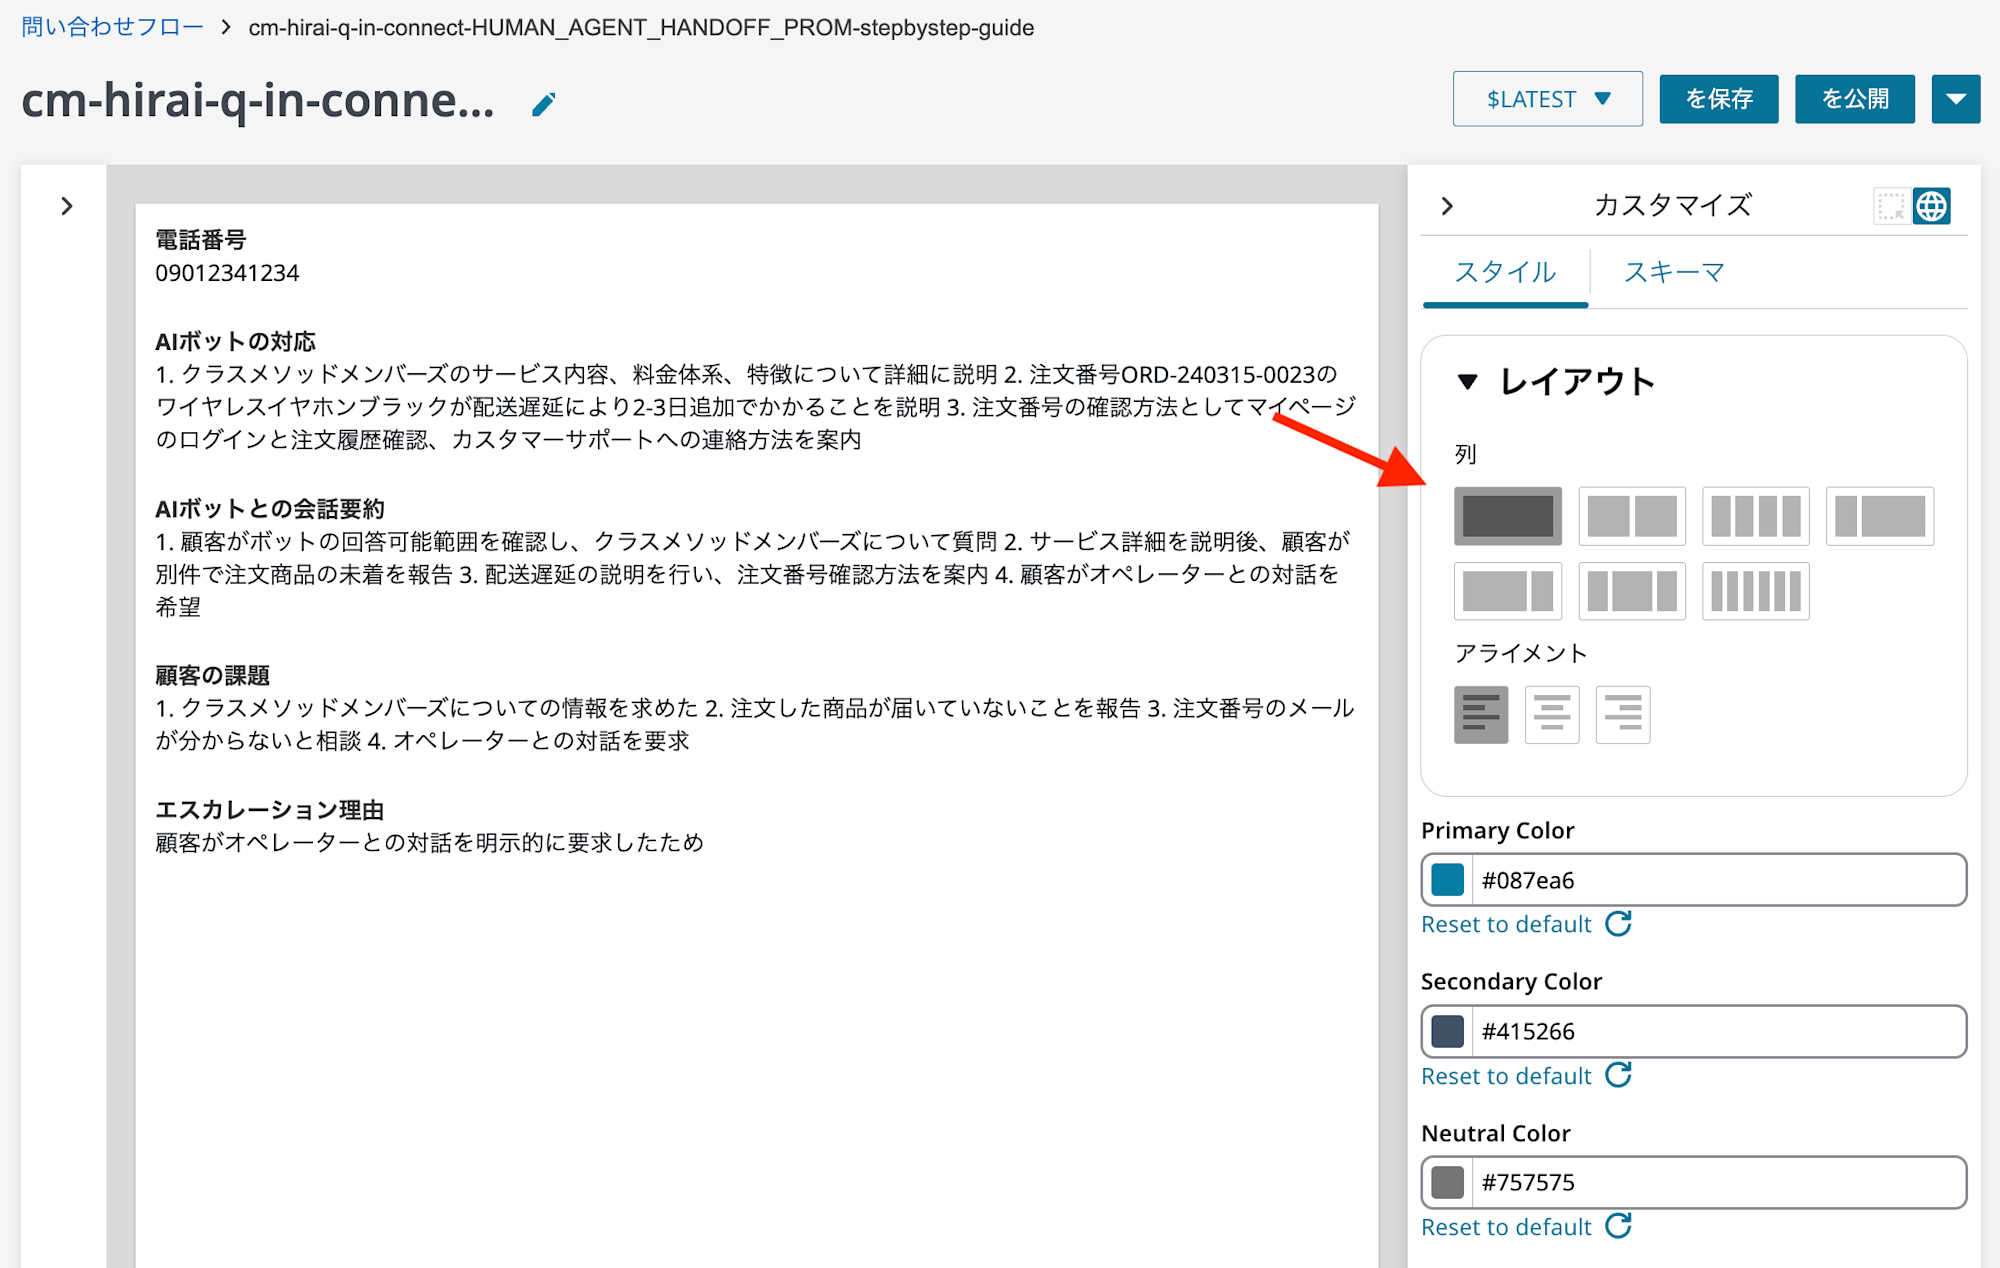2000x1268 pixels.
Task: Click the Primary Color swatch
Action: pyautogui.click(x=1447, y=879)
